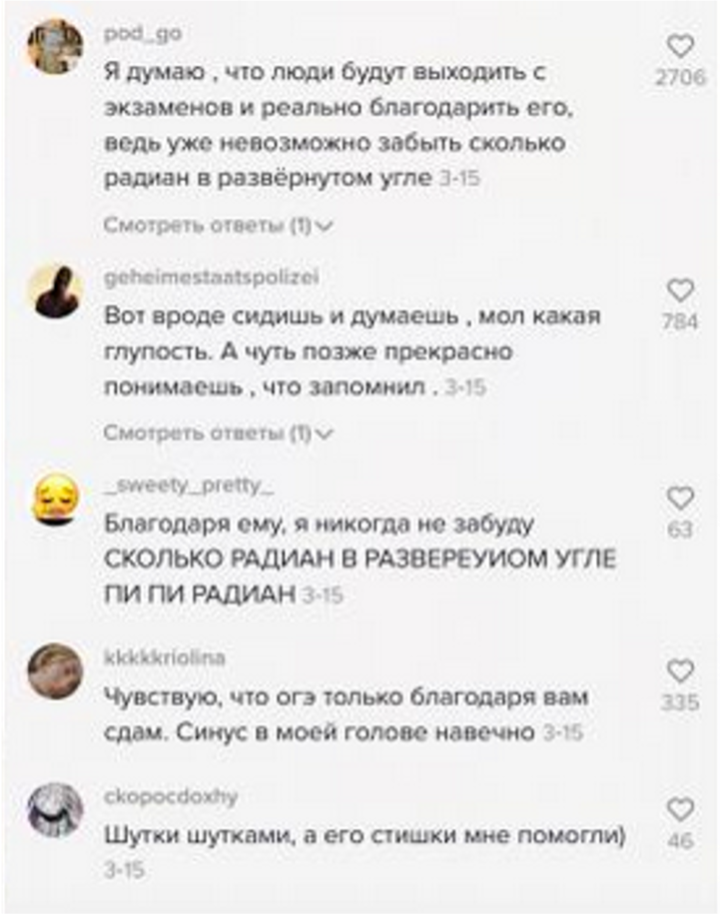
Task: Expand replies under pod_go's comment
Action: point(218,225)
